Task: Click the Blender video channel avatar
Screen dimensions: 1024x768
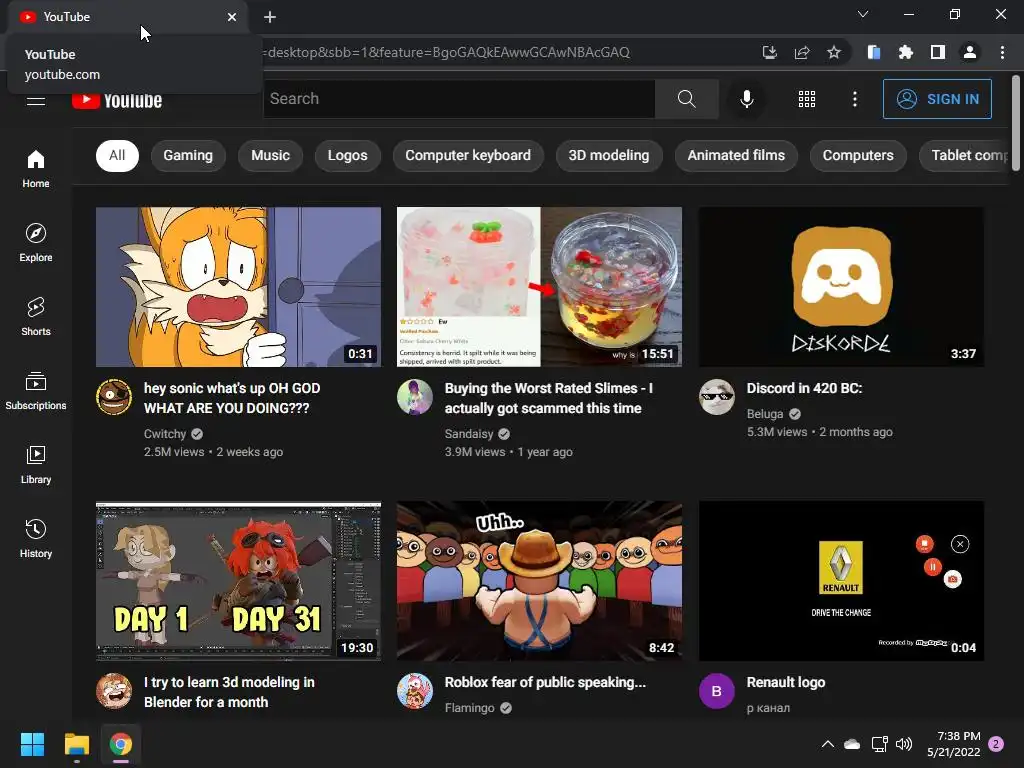Action: click(x=114, y=691)
